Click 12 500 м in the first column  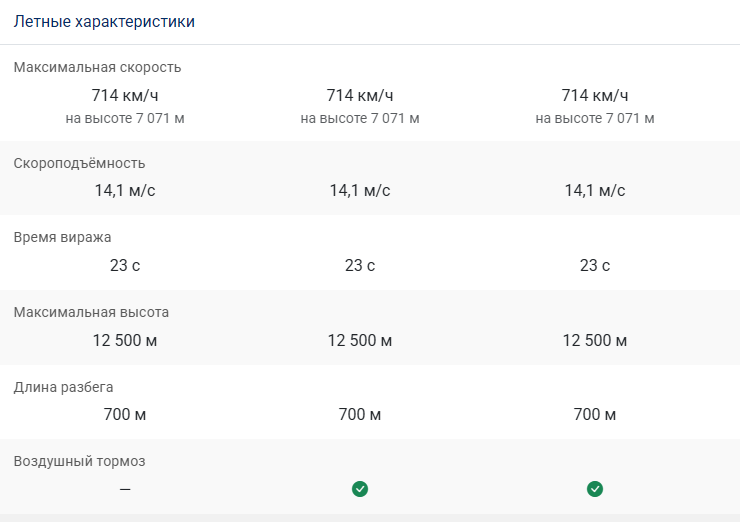tap(125, 340)
